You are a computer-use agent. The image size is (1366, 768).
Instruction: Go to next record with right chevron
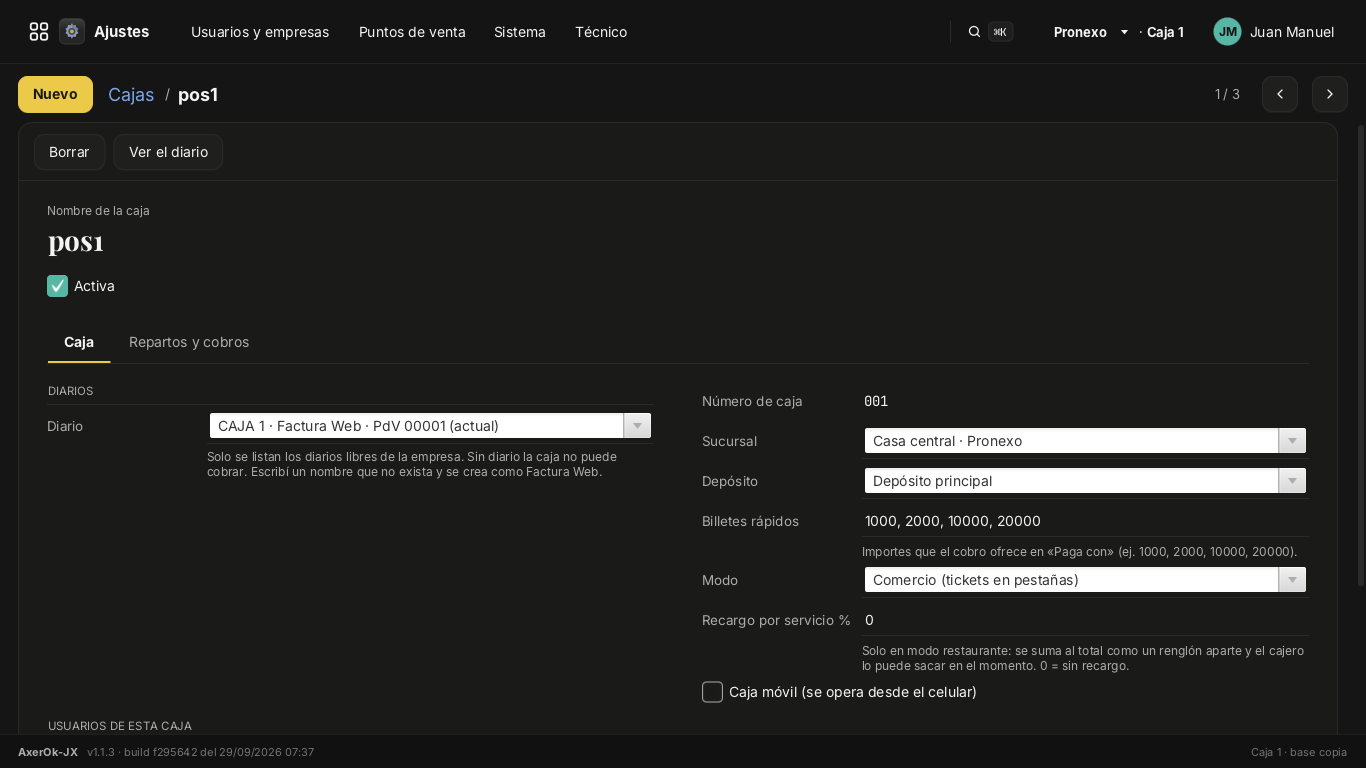pyautogui.click(x=1330, y=94)
